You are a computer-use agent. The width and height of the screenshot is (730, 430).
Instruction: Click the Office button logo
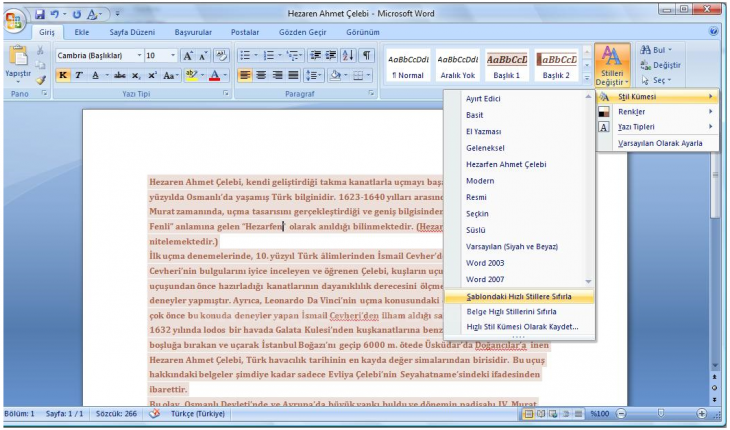[x=14, y=21]
